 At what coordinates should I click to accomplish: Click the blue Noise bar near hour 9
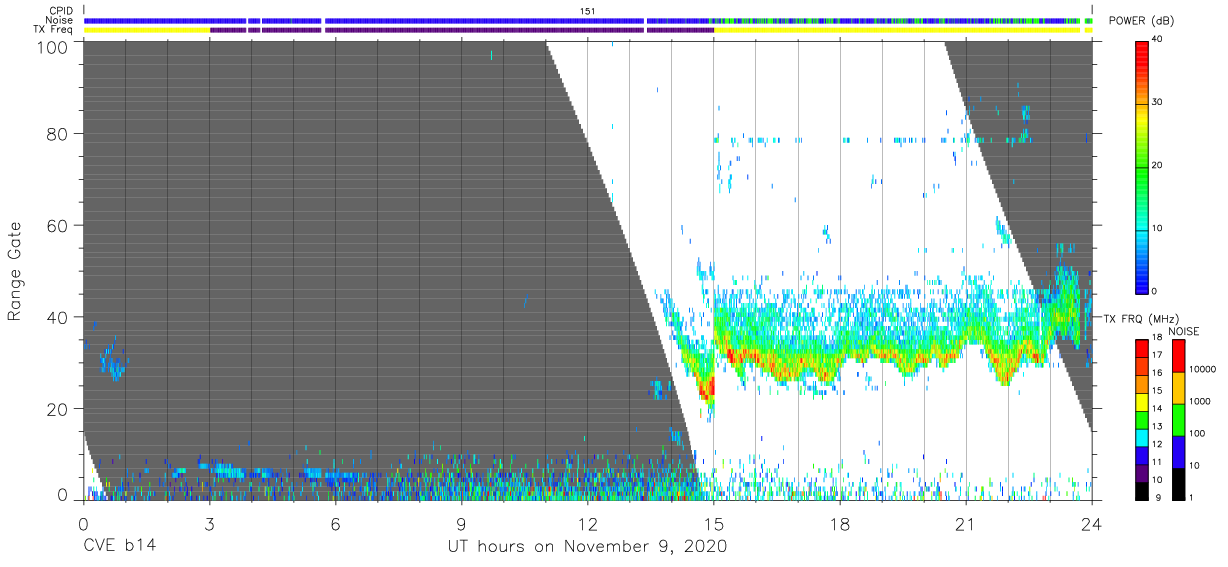click(x=461, y=20)
